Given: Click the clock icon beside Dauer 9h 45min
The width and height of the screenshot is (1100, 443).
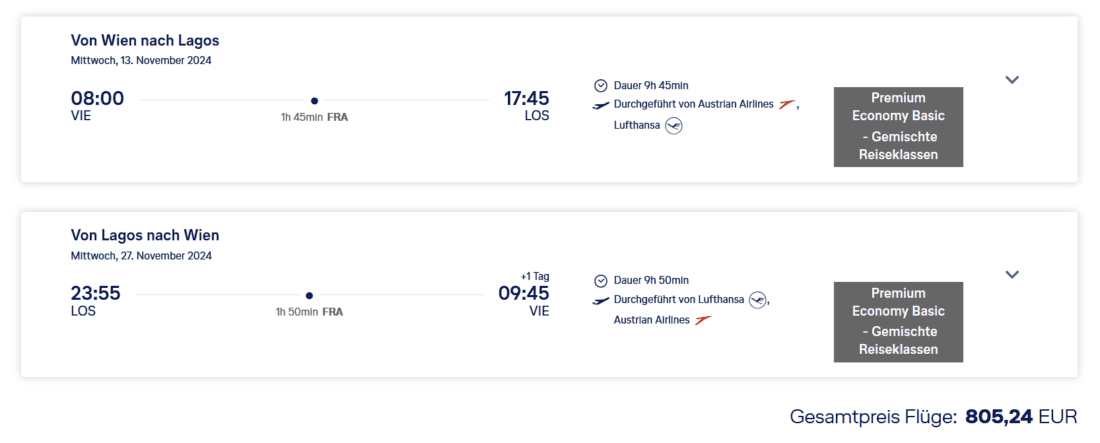Looking at the screenshot, I should [601, 86].
